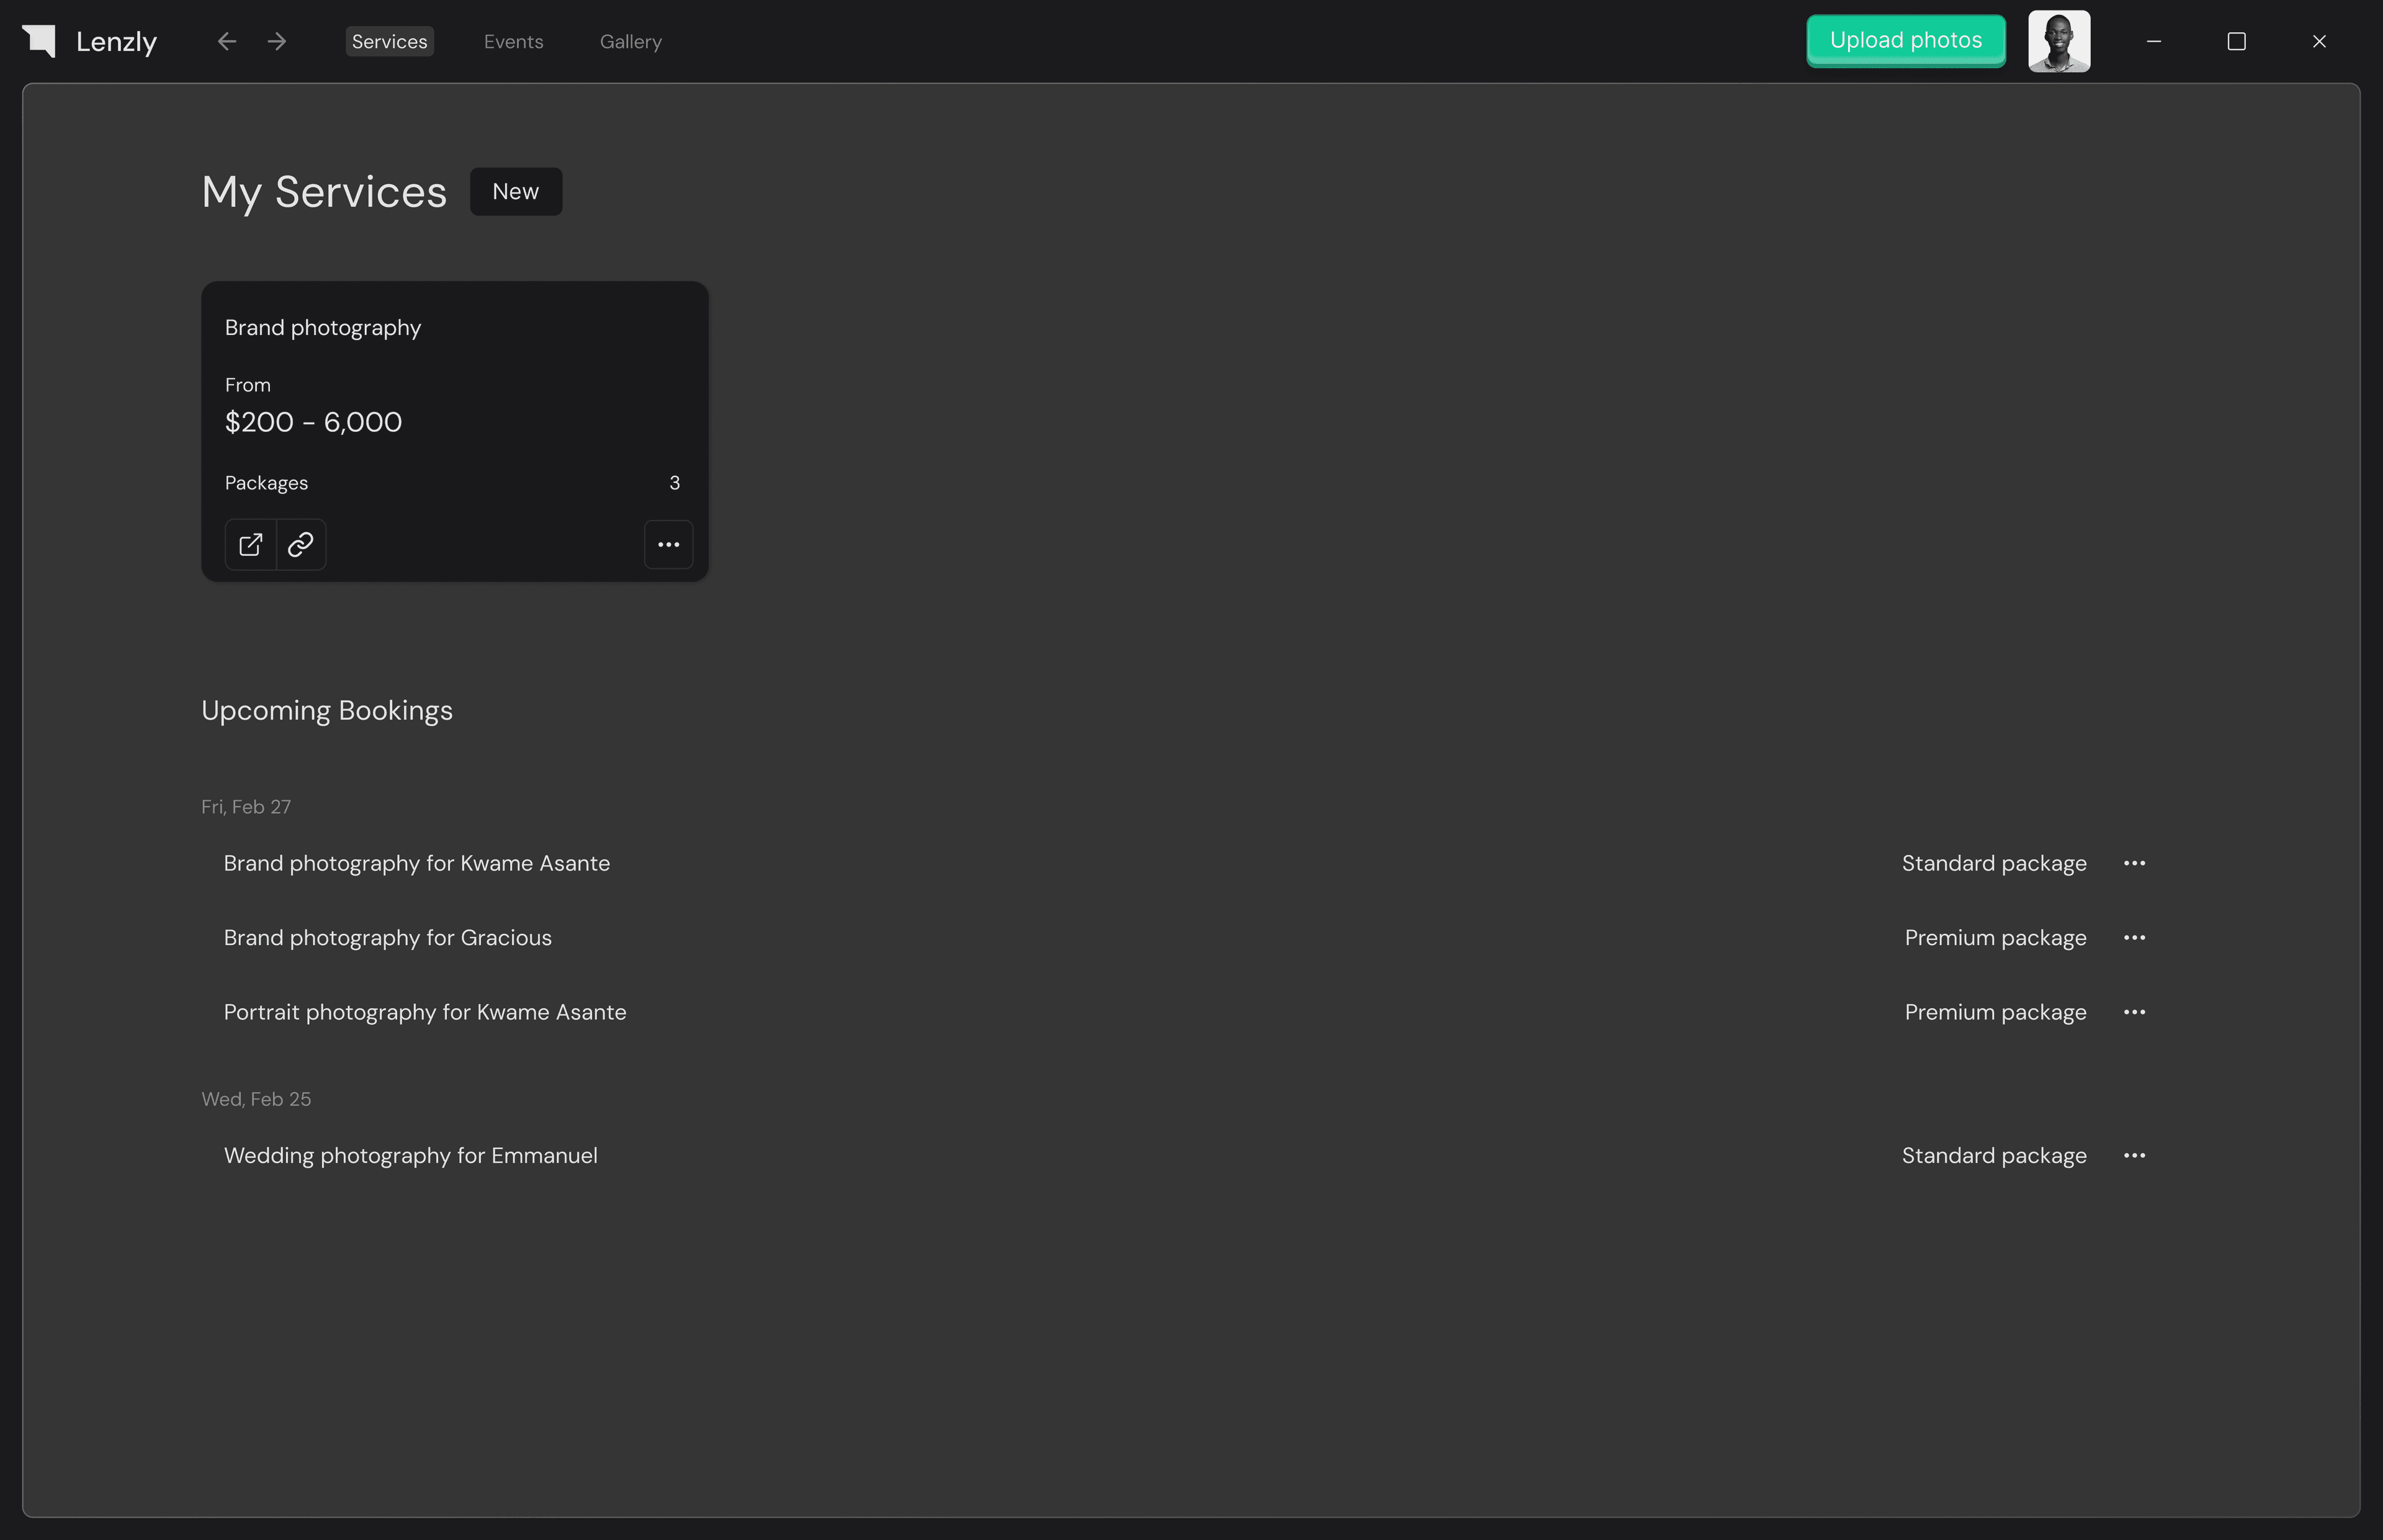Open the overflow menu on Brand photography card
Viewport: 2383px width, 1540px height.
pyautogui.click(x=669, y=544)
